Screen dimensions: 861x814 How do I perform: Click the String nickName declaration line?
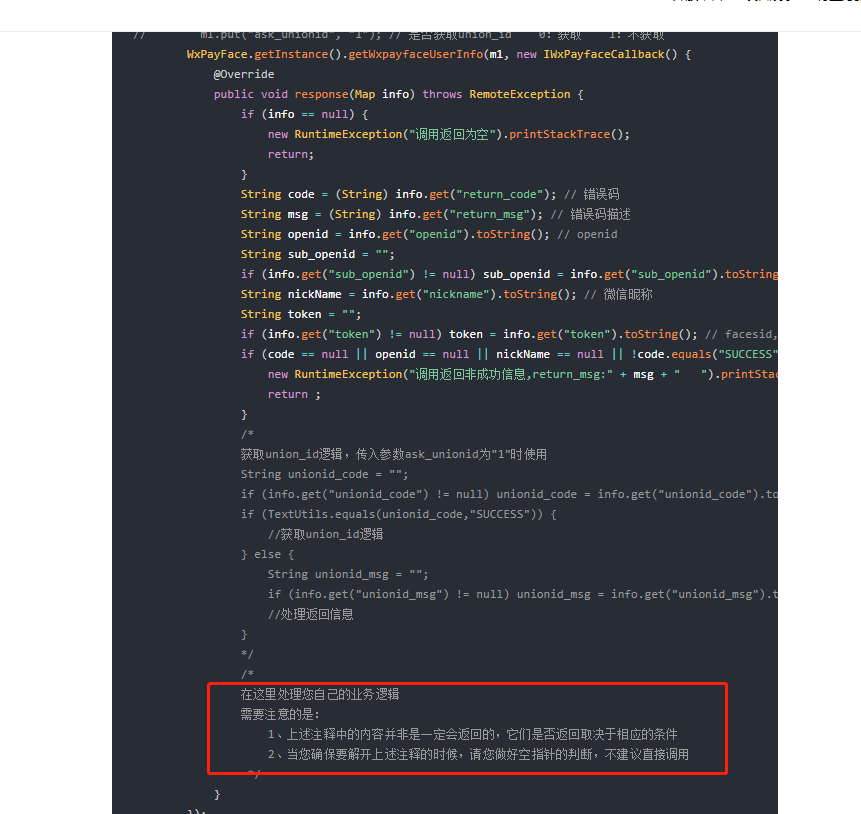coord(446,294)
